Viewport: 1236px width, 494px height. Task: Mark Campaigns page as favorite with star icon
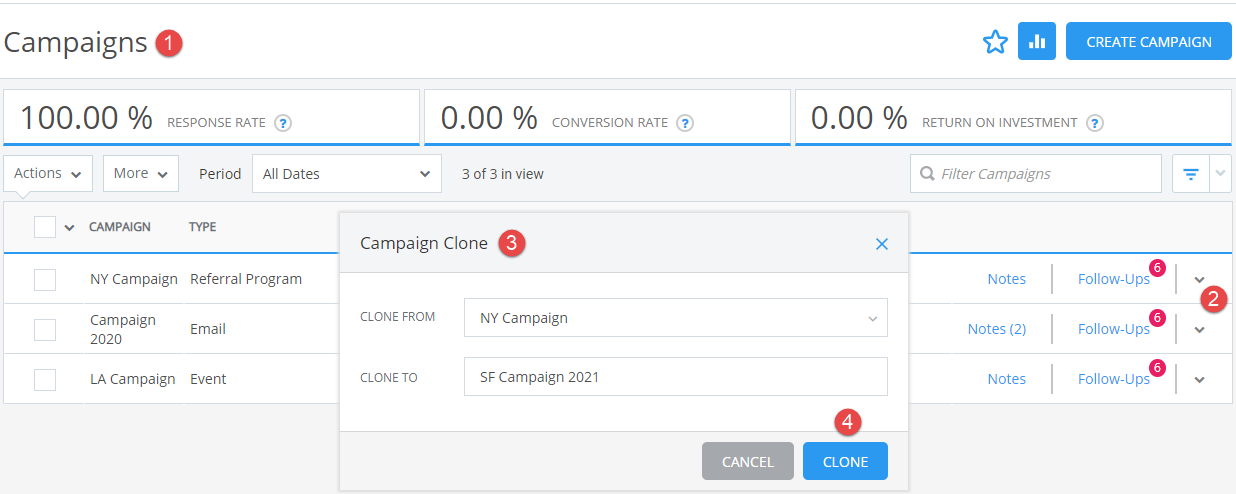pos(995,42)
